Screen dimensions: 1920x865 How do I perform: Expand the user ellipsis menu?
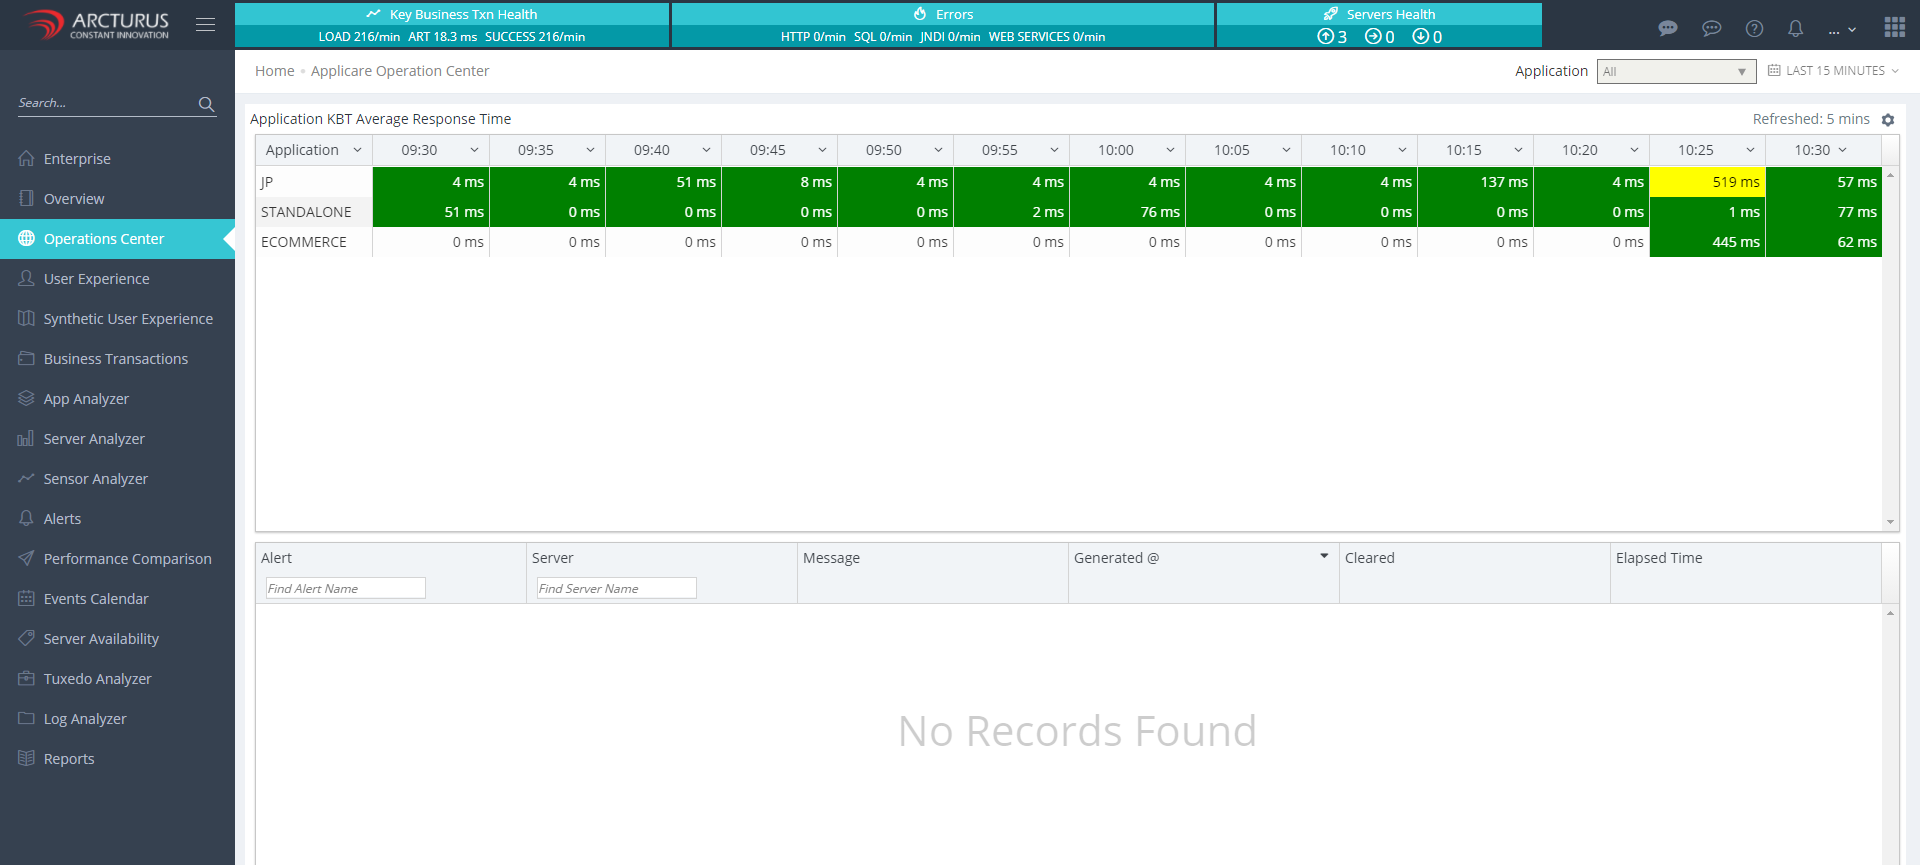click(x=1842, y=30)
